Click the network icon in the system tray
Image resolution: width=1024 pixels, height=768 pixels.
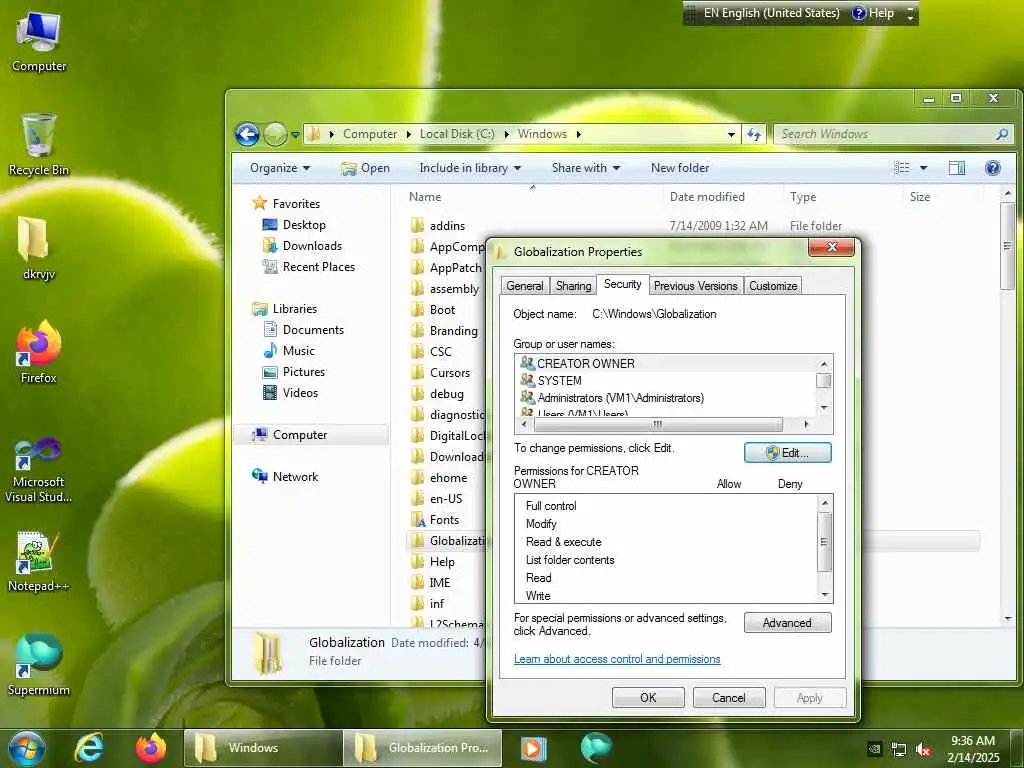click(899, 750)
